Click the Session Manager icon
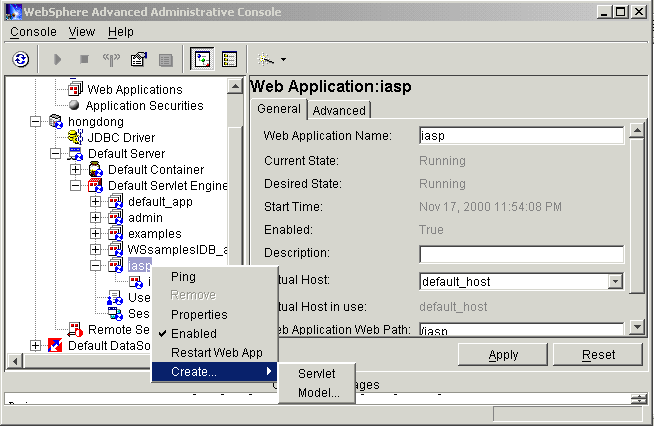This screenshot has height=426, width=654. pos(115,313)
